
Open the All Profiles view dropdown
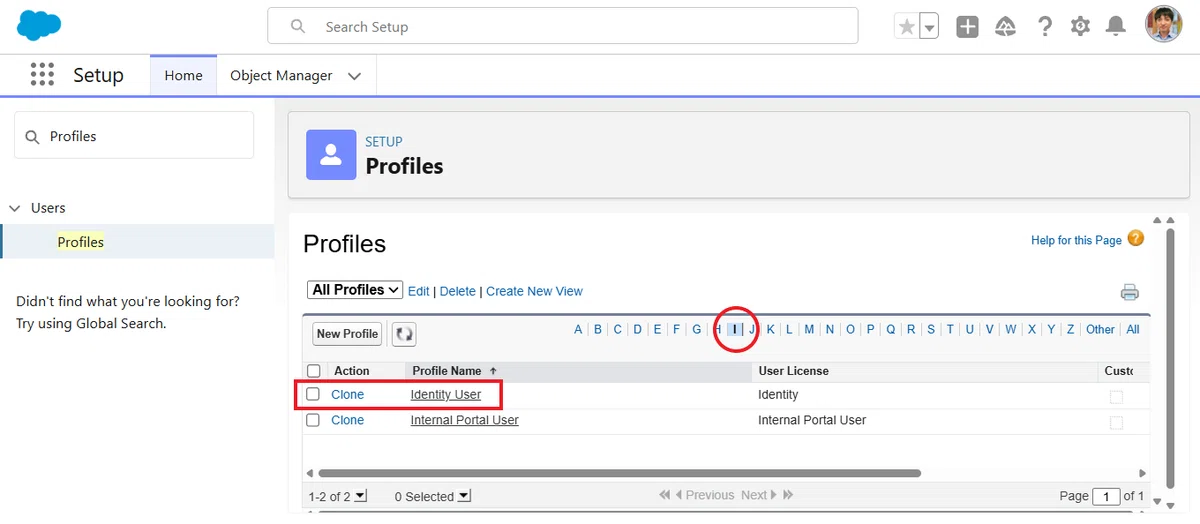pos(355,290)
